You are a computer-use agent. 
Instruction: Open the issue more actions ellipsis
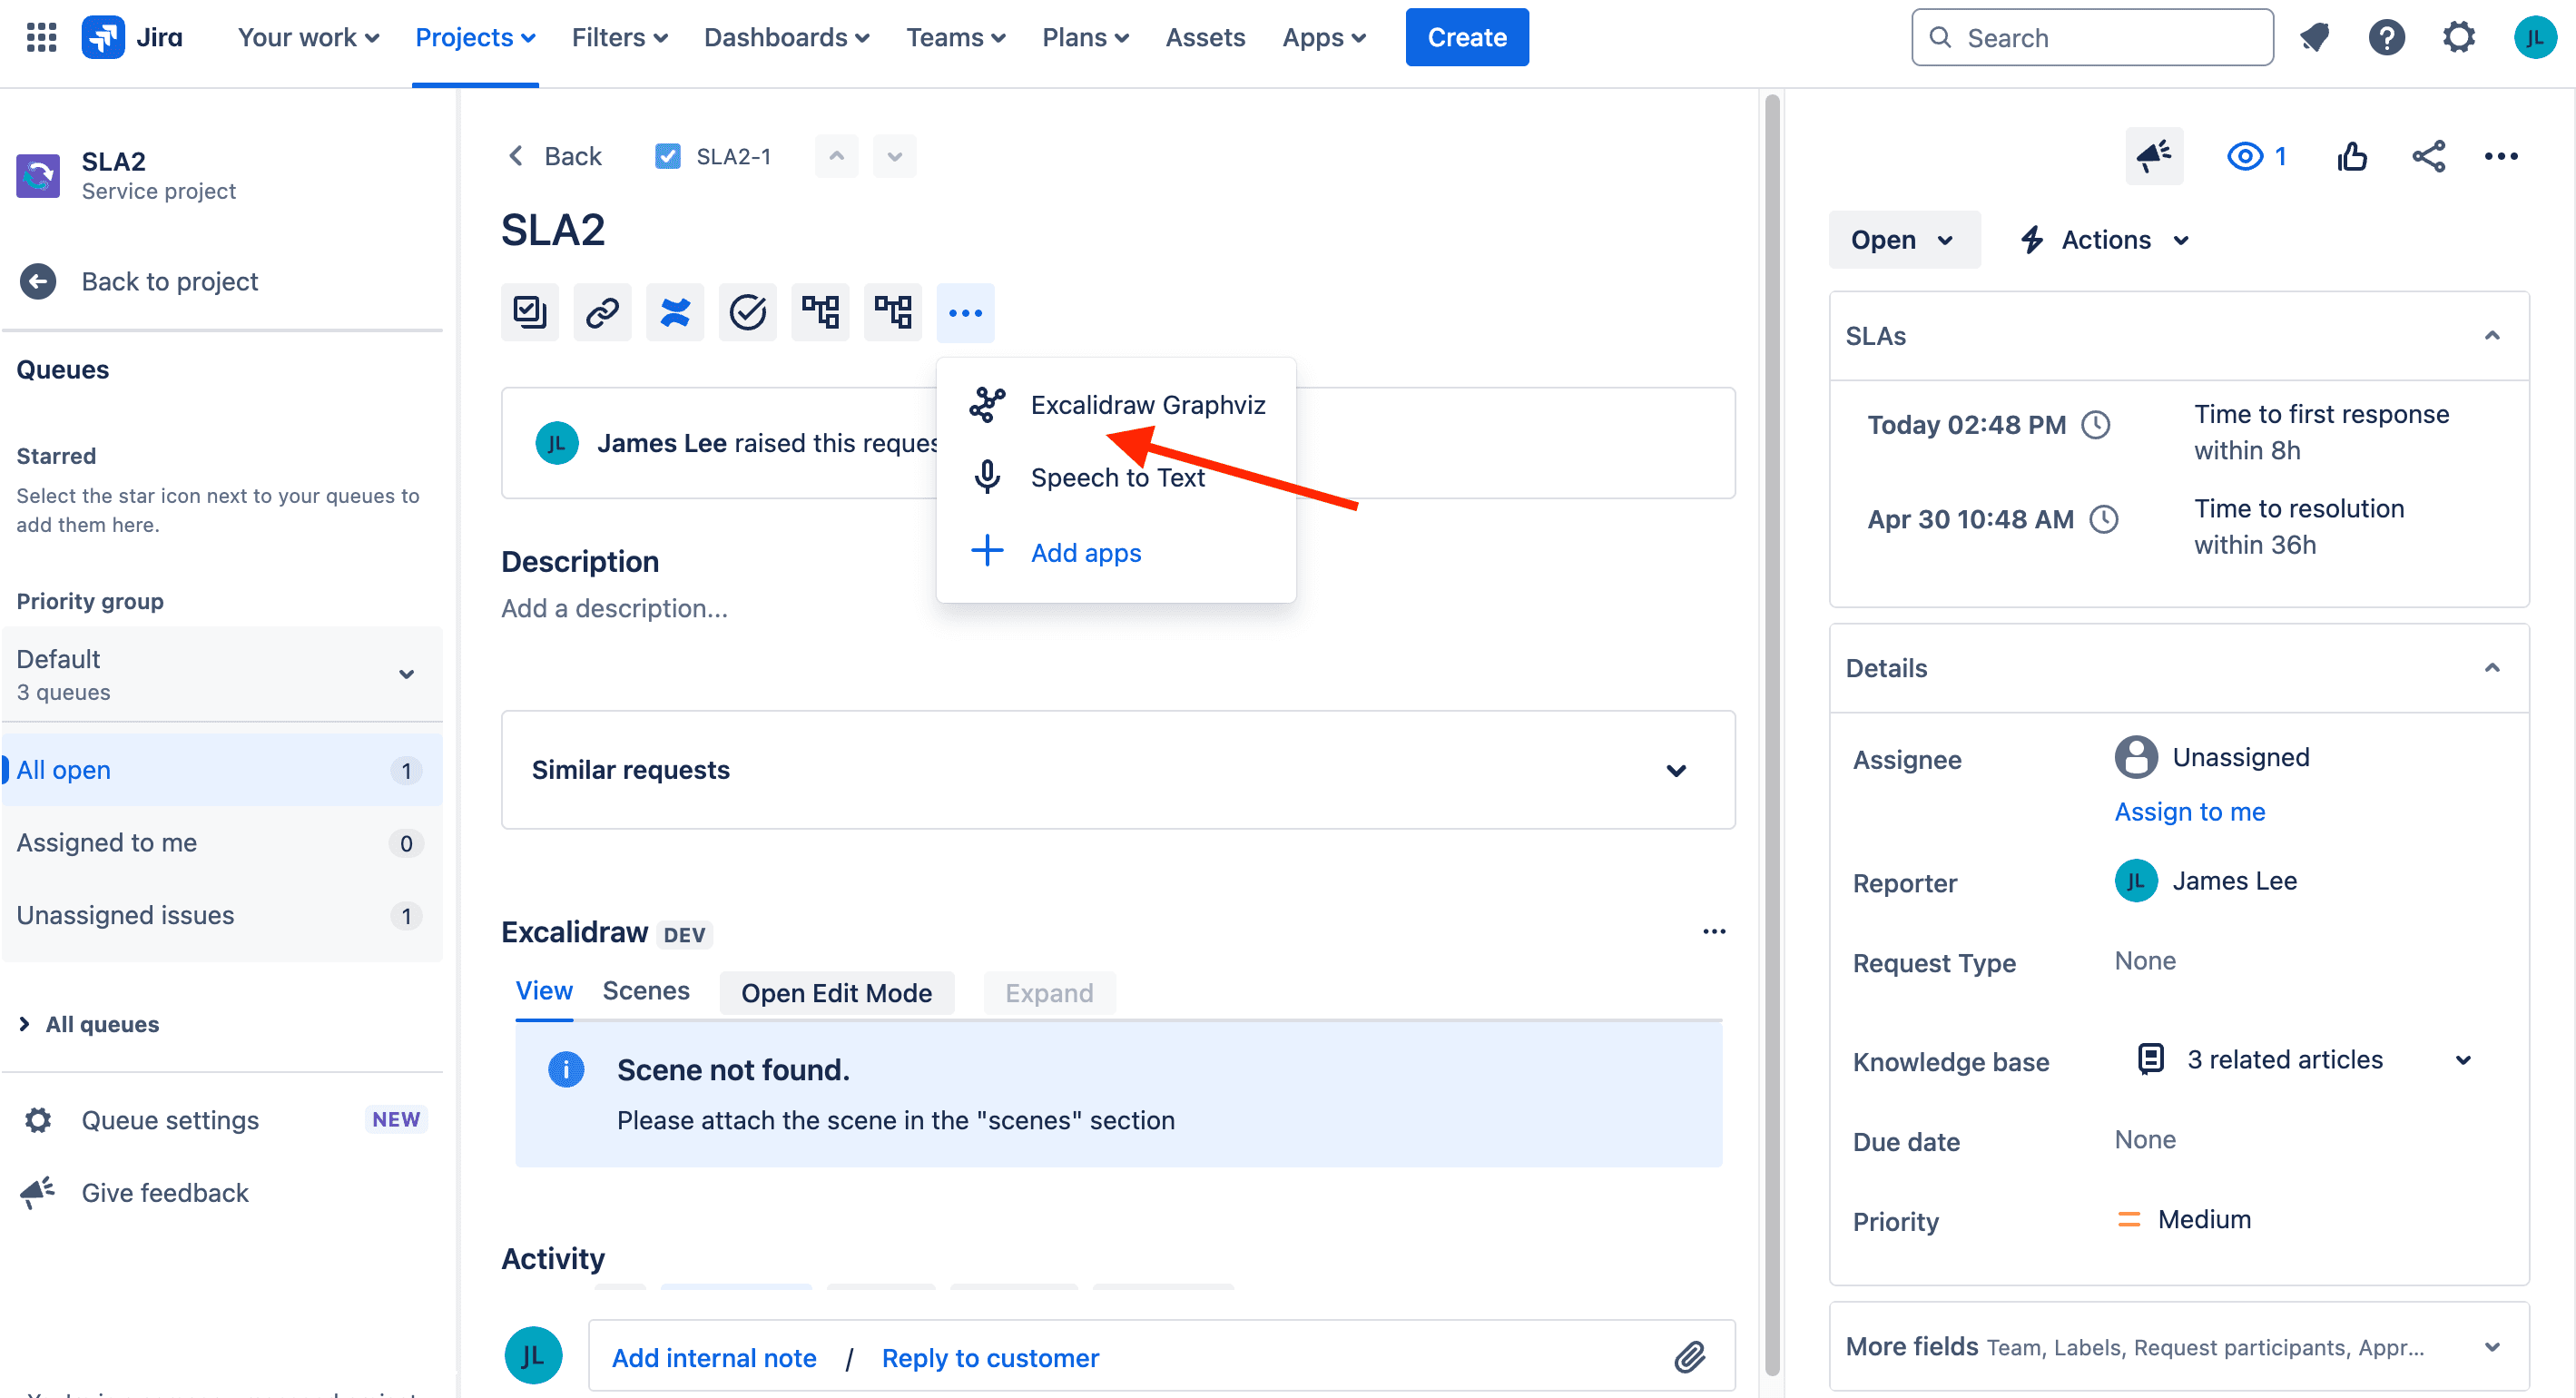point(2501,156)
